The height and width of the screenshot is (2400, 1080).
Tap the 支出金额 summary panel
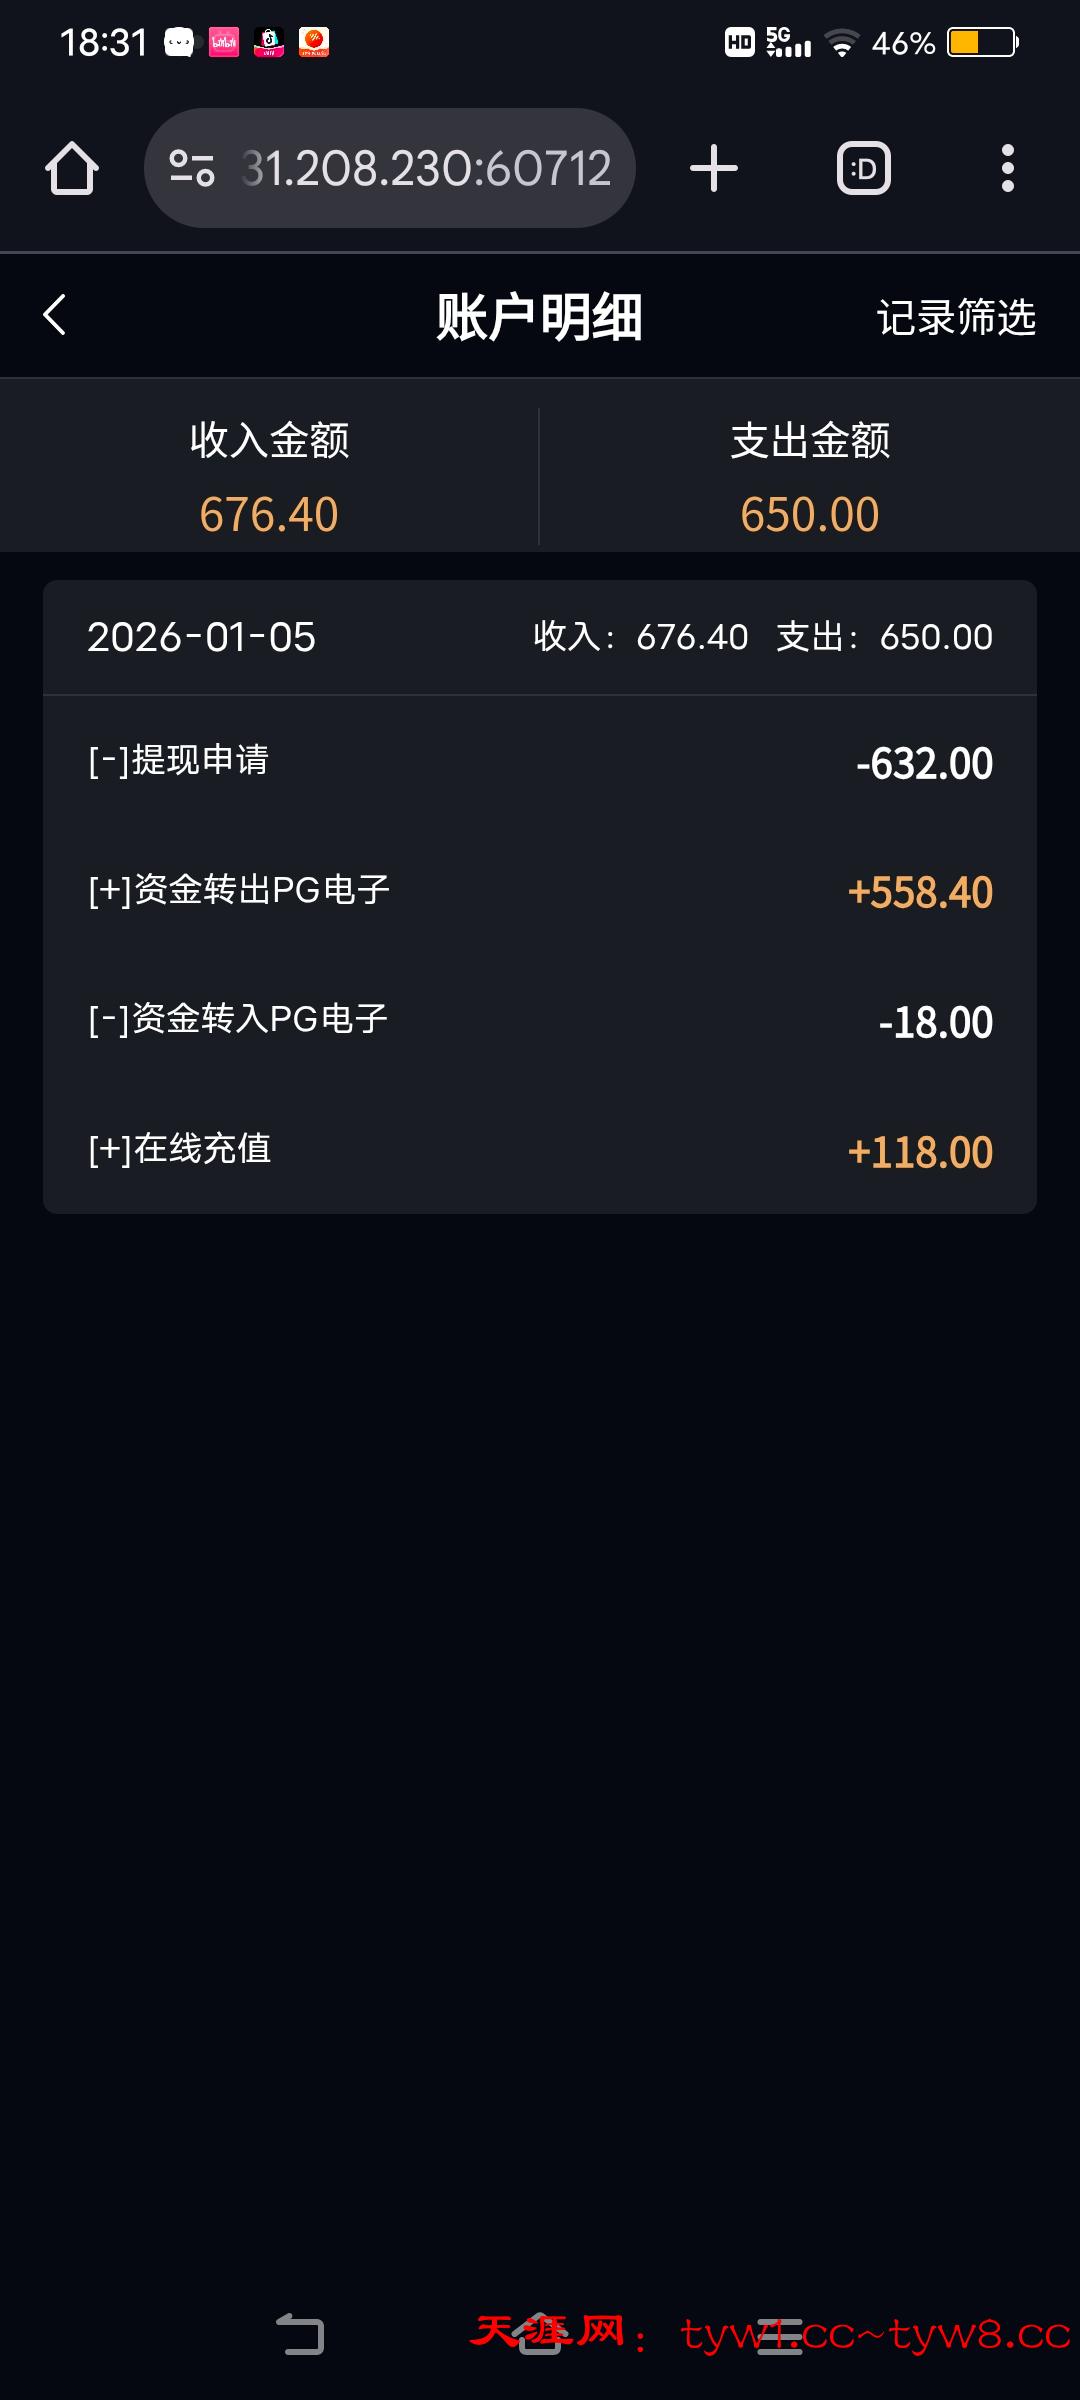coord(809,477)
